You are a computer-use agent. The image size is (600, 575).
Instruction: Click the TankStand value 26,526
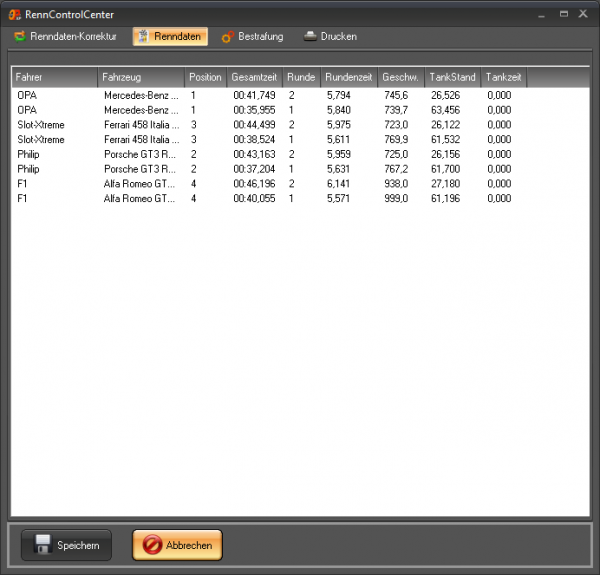[445, 95]
